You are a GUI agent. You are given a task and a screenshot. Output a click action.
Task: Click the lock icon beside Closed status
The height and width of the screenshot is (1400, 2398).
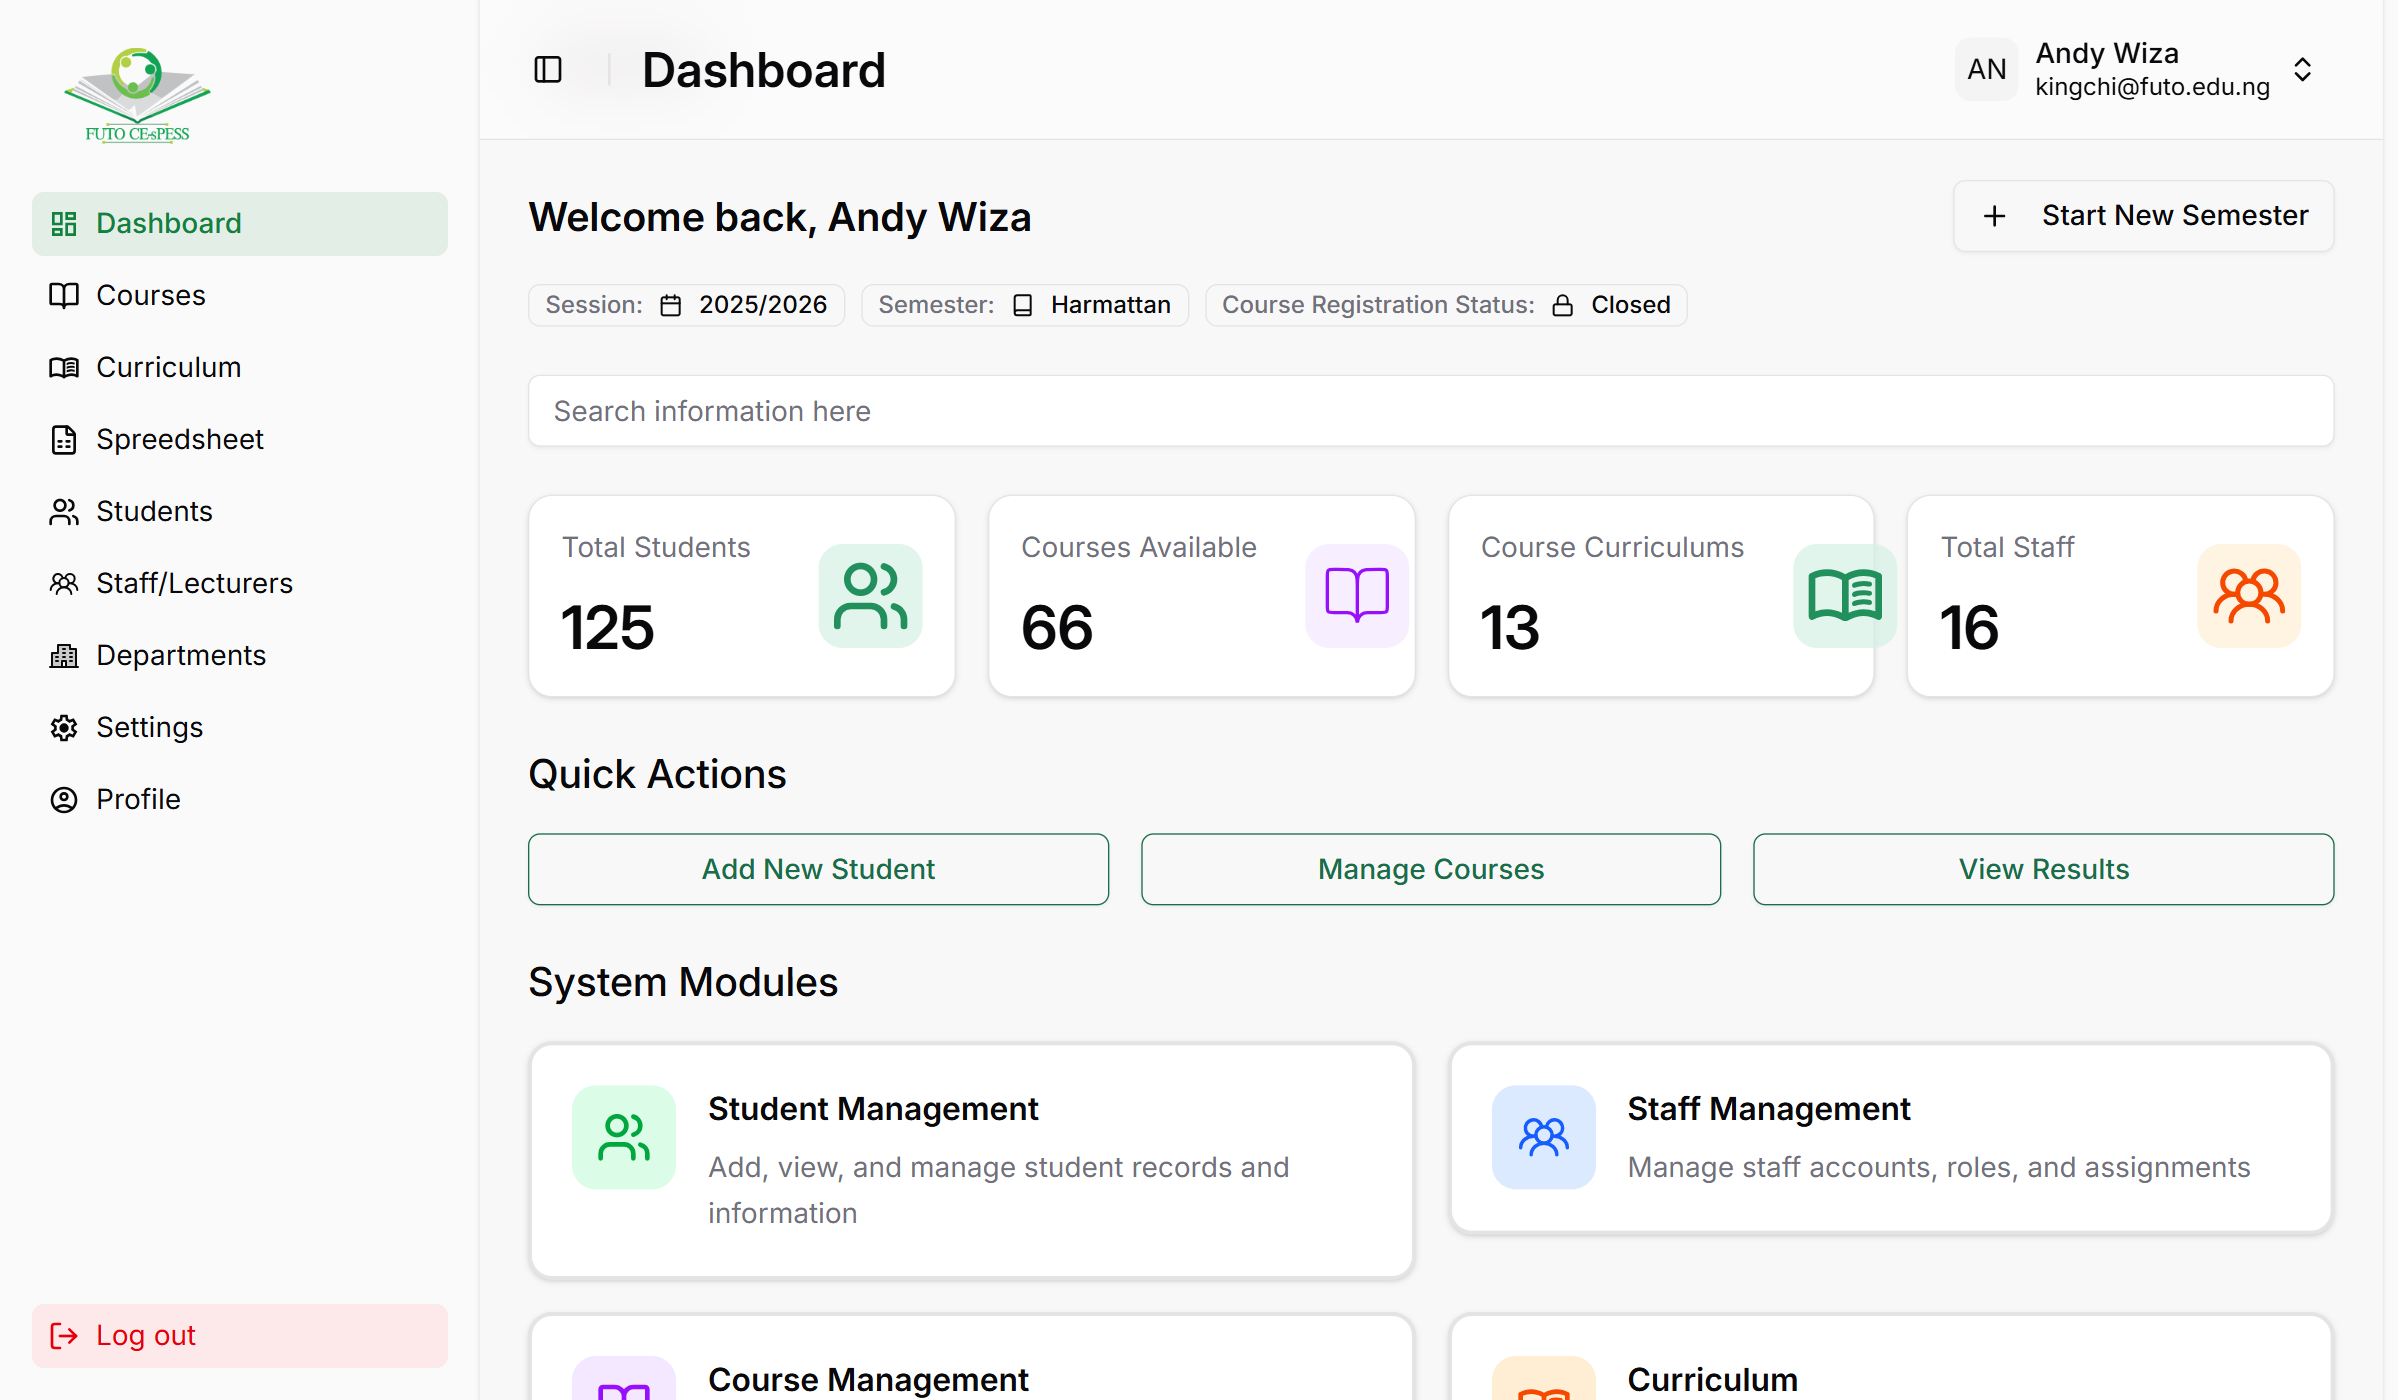click(1561, 305)
